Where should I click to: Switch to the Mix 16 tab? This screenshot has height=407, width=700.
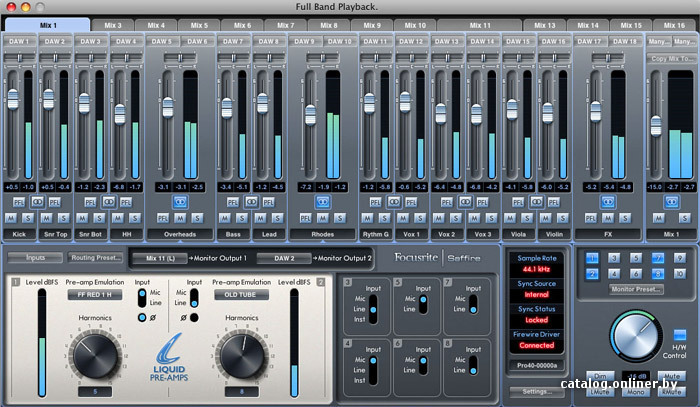coord(674,25)
